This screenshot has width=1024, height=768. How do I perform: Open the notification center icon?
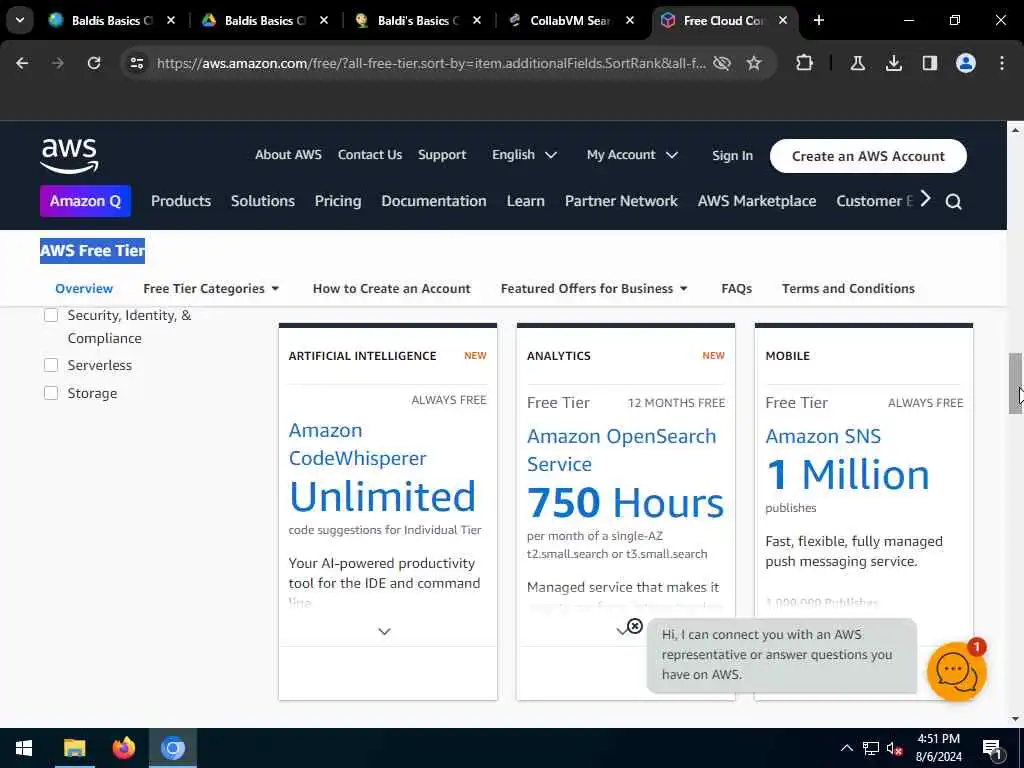coord(992,749)
